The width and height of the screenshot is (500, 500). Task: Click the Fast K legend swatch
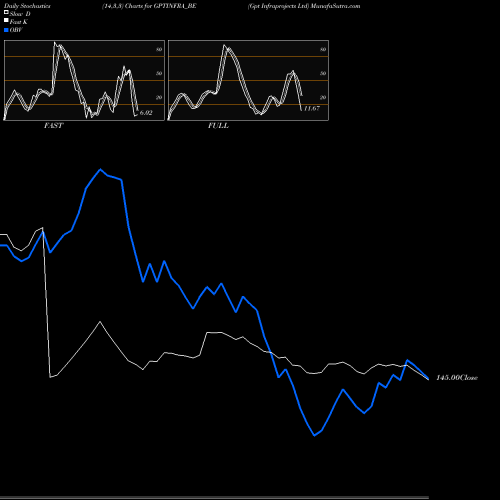coord(6,20)
